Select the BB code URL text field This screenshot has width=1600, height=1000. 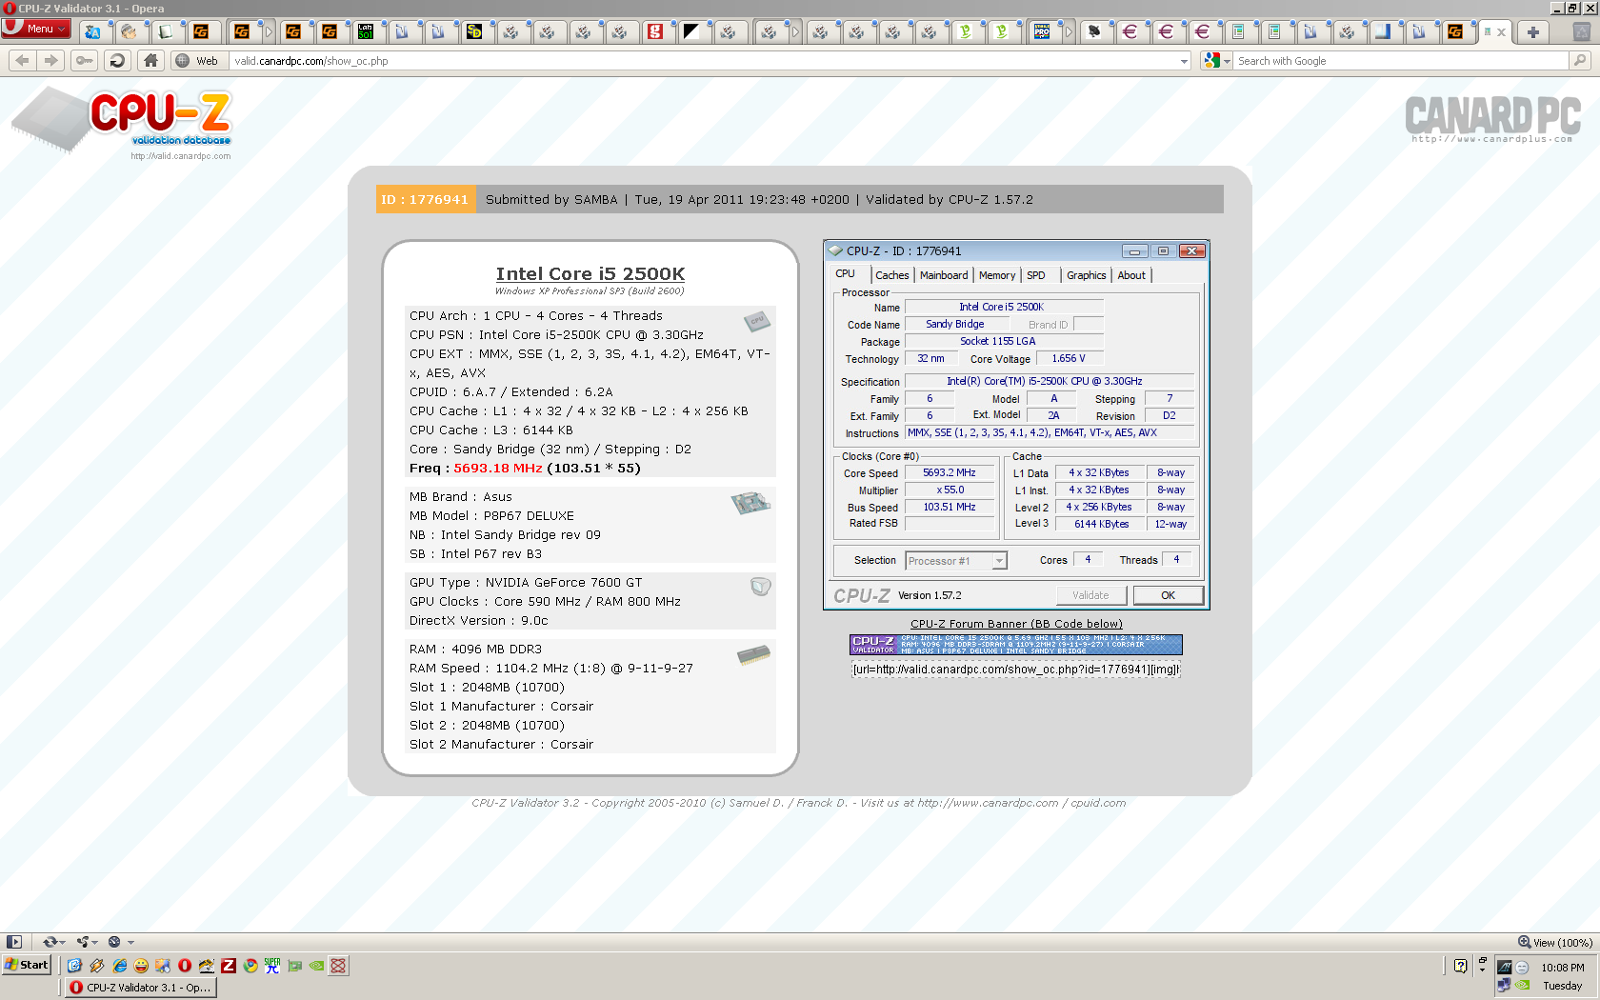click(1016, 669)
